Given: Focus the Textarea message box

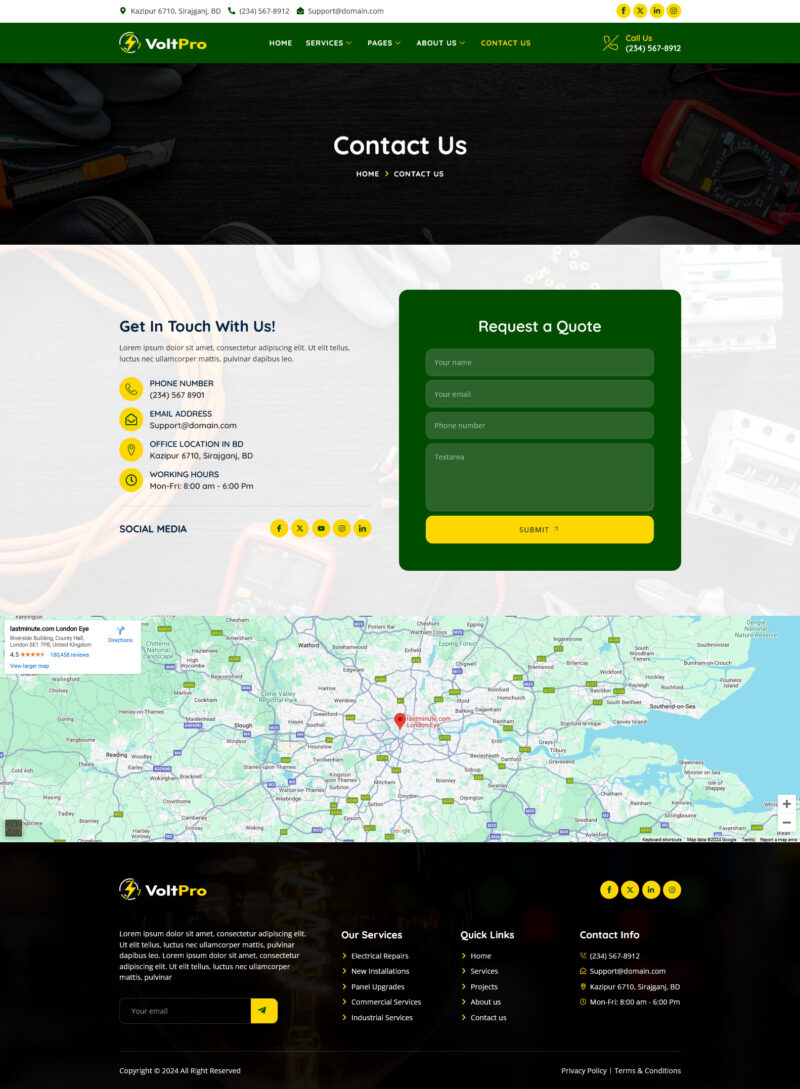Looking at the screenshot, I should [x=540, y=477].
